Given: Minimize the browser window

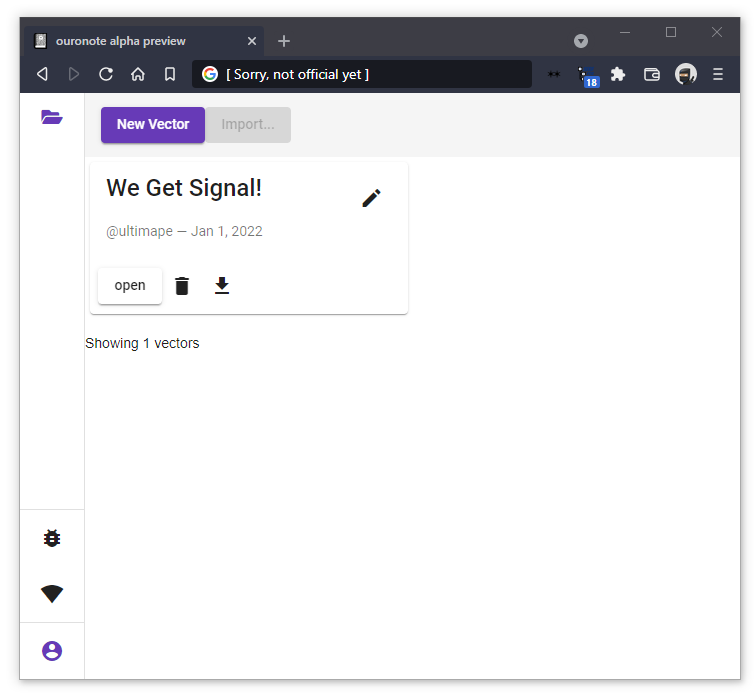Looking at the screenshot, I should (625, 33).
